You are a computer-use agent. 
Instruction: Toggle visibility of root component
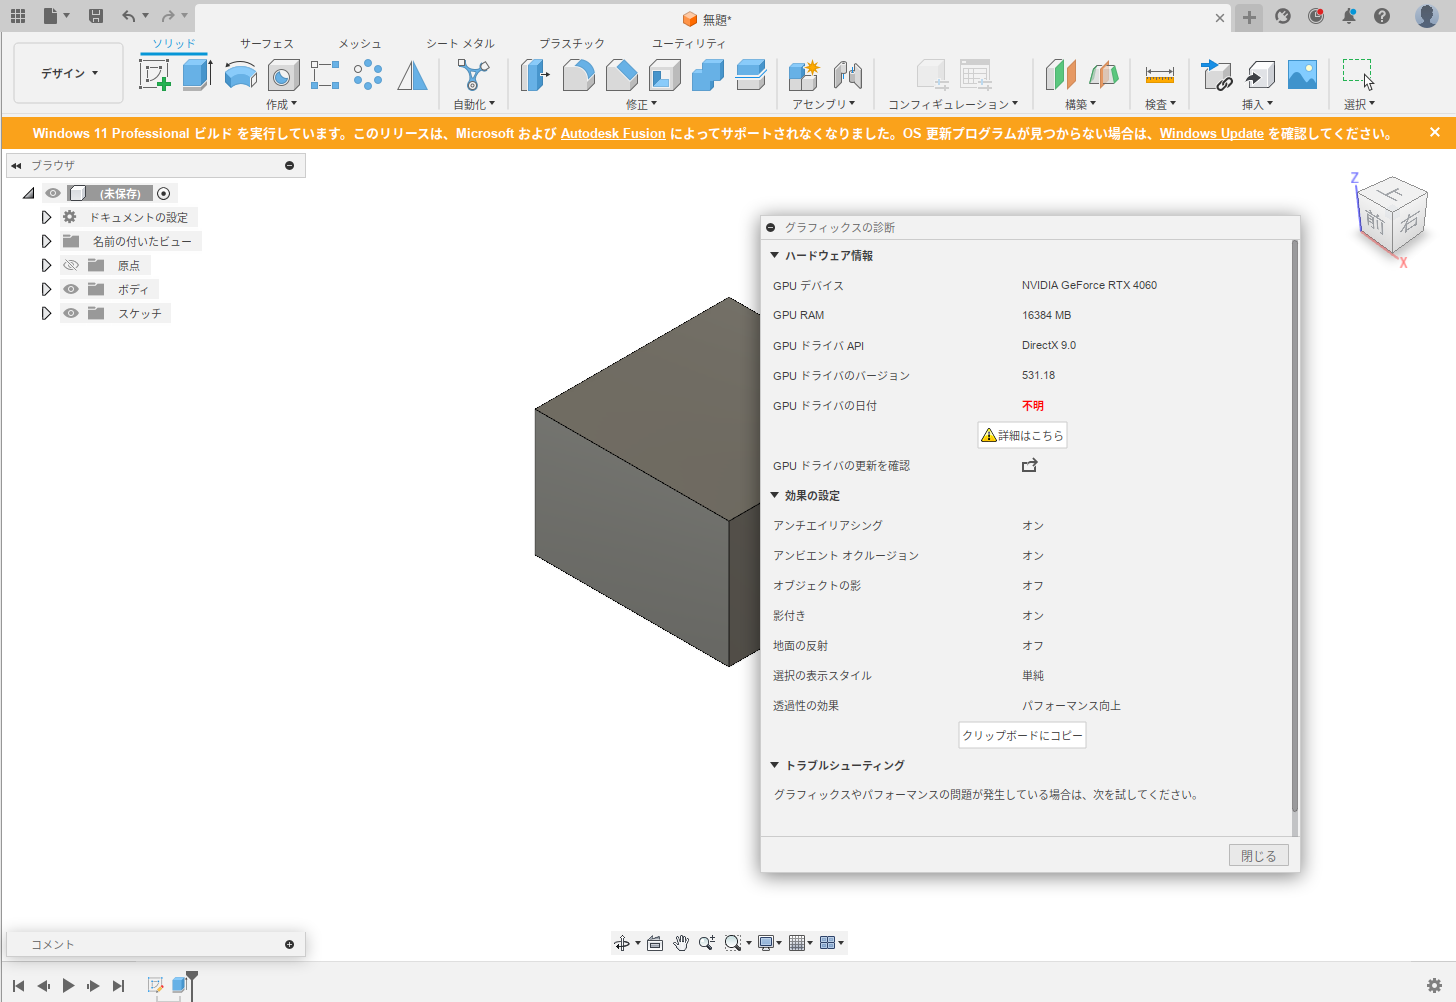[53, 193]
